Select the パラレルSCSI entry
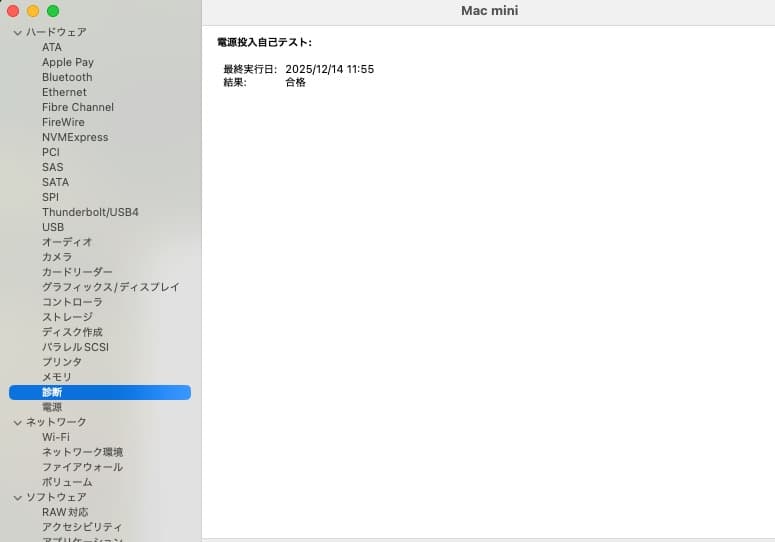This screenshot has width=775, height=542. [x=75, y=347]
